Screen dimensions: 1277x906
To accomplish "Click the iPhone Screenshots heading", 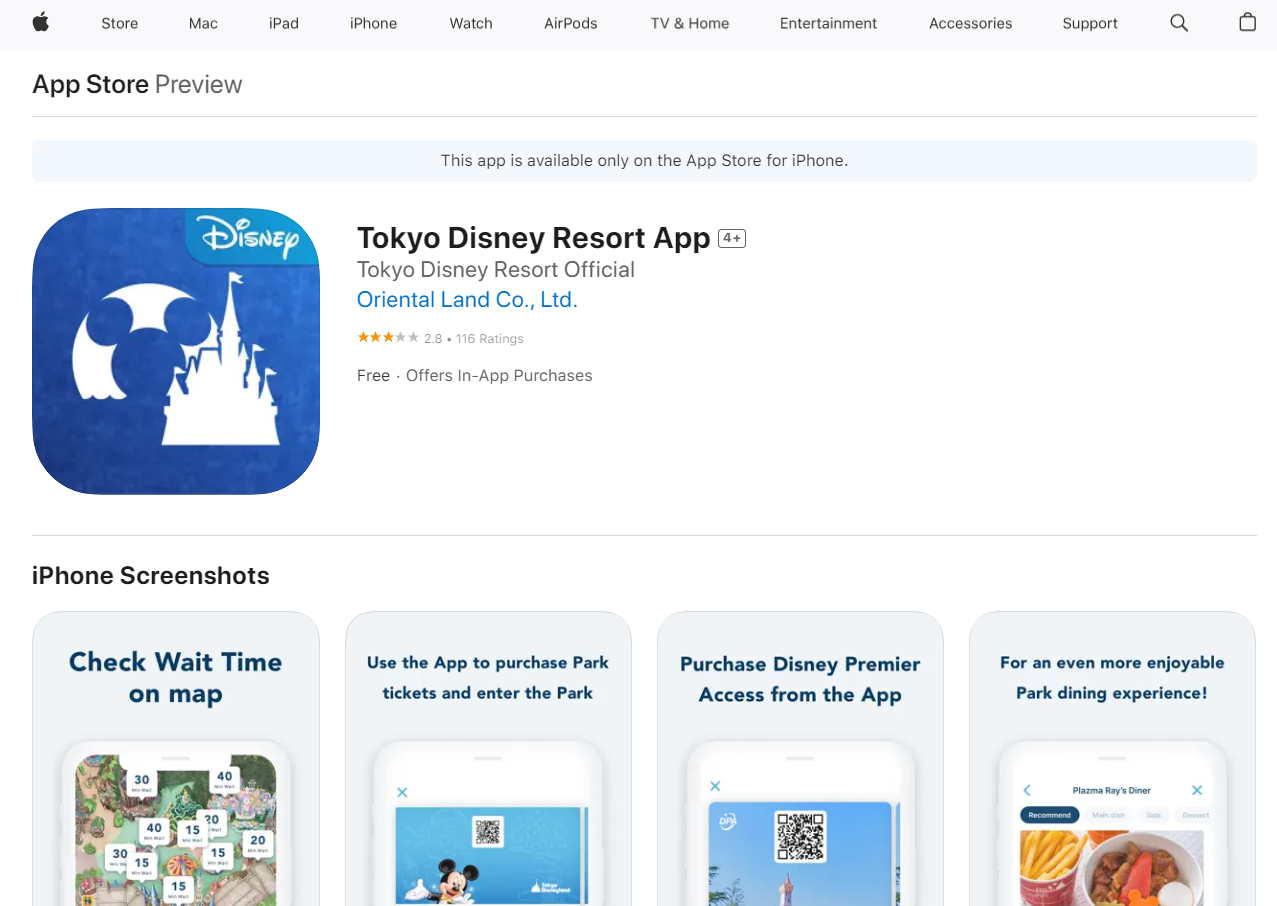I will (x=151, y=576).
